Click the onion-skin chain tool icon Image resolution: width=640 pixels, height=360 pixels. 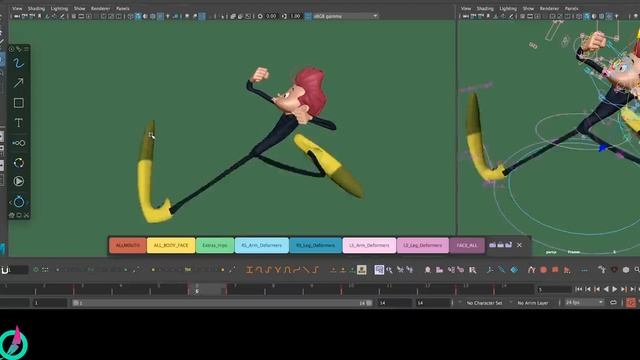click(x=18, y=143)
